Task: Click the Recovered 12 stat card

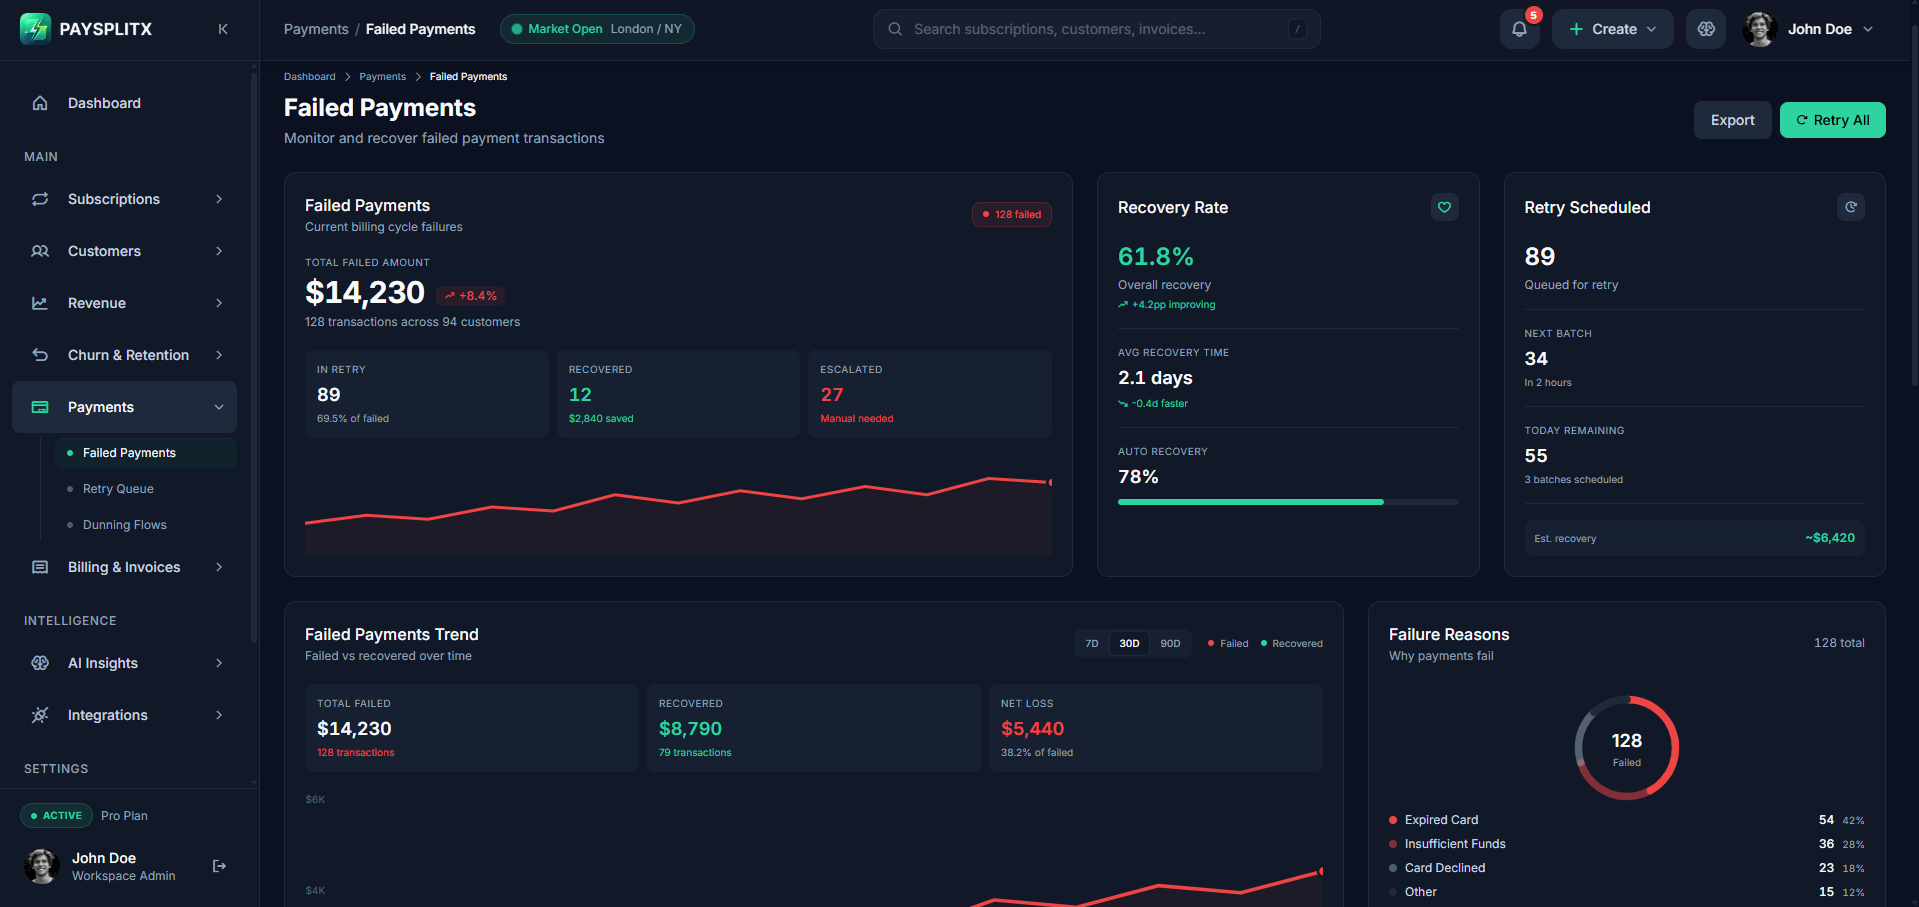Action: click(678, 394)
